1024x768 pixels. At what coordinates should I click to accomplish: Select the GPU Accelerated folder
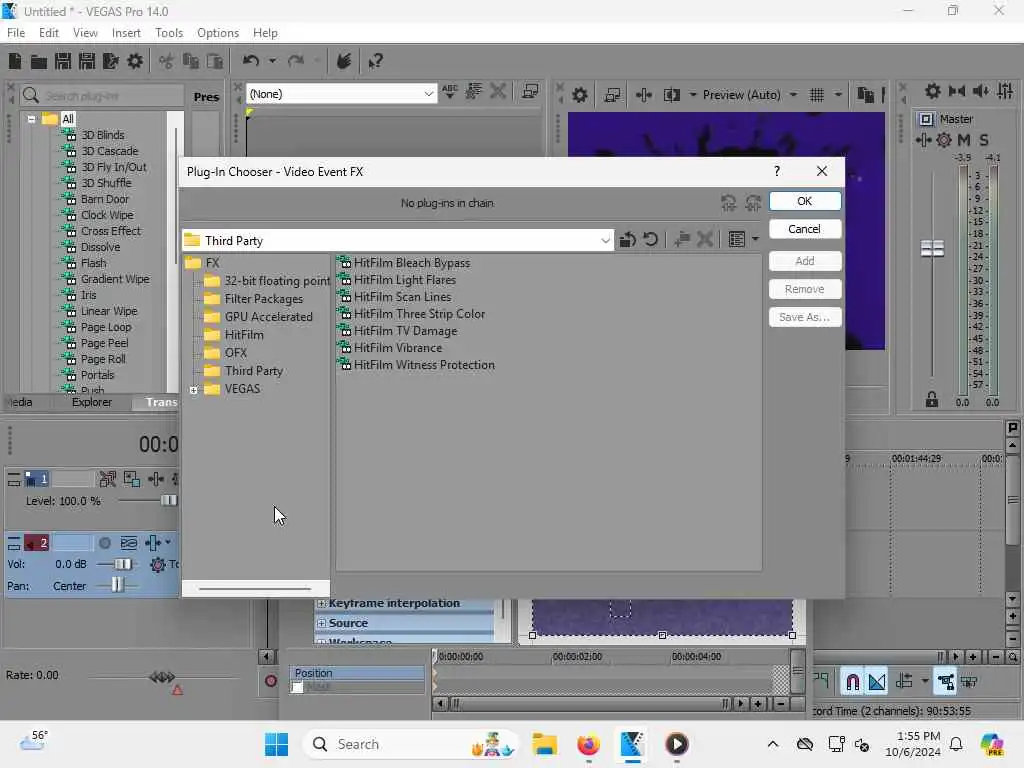[268, 317]
